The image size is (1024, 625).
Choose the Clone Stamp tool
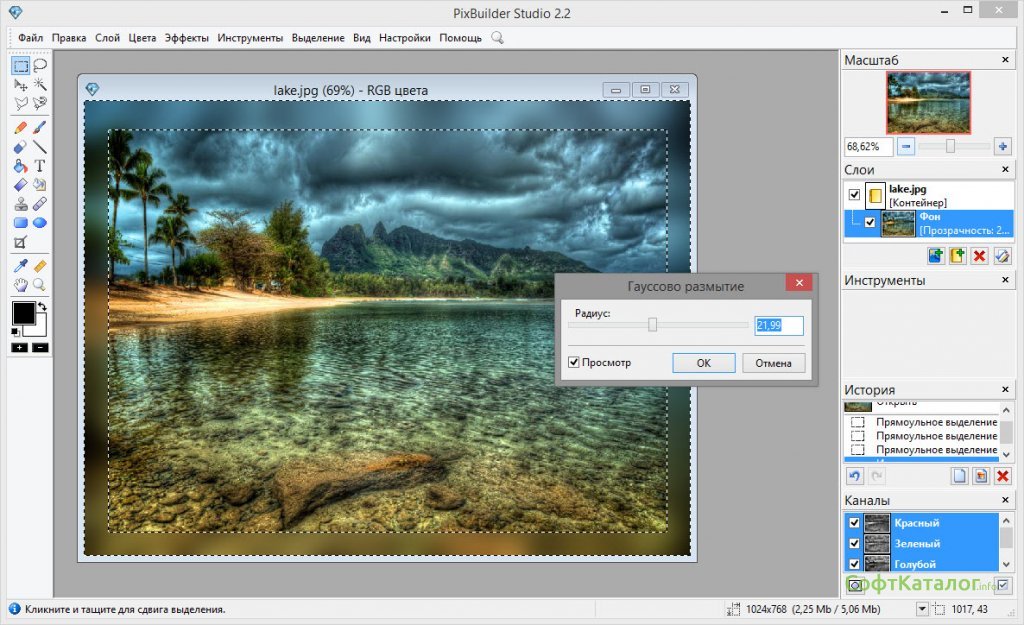tap(21, 204)
